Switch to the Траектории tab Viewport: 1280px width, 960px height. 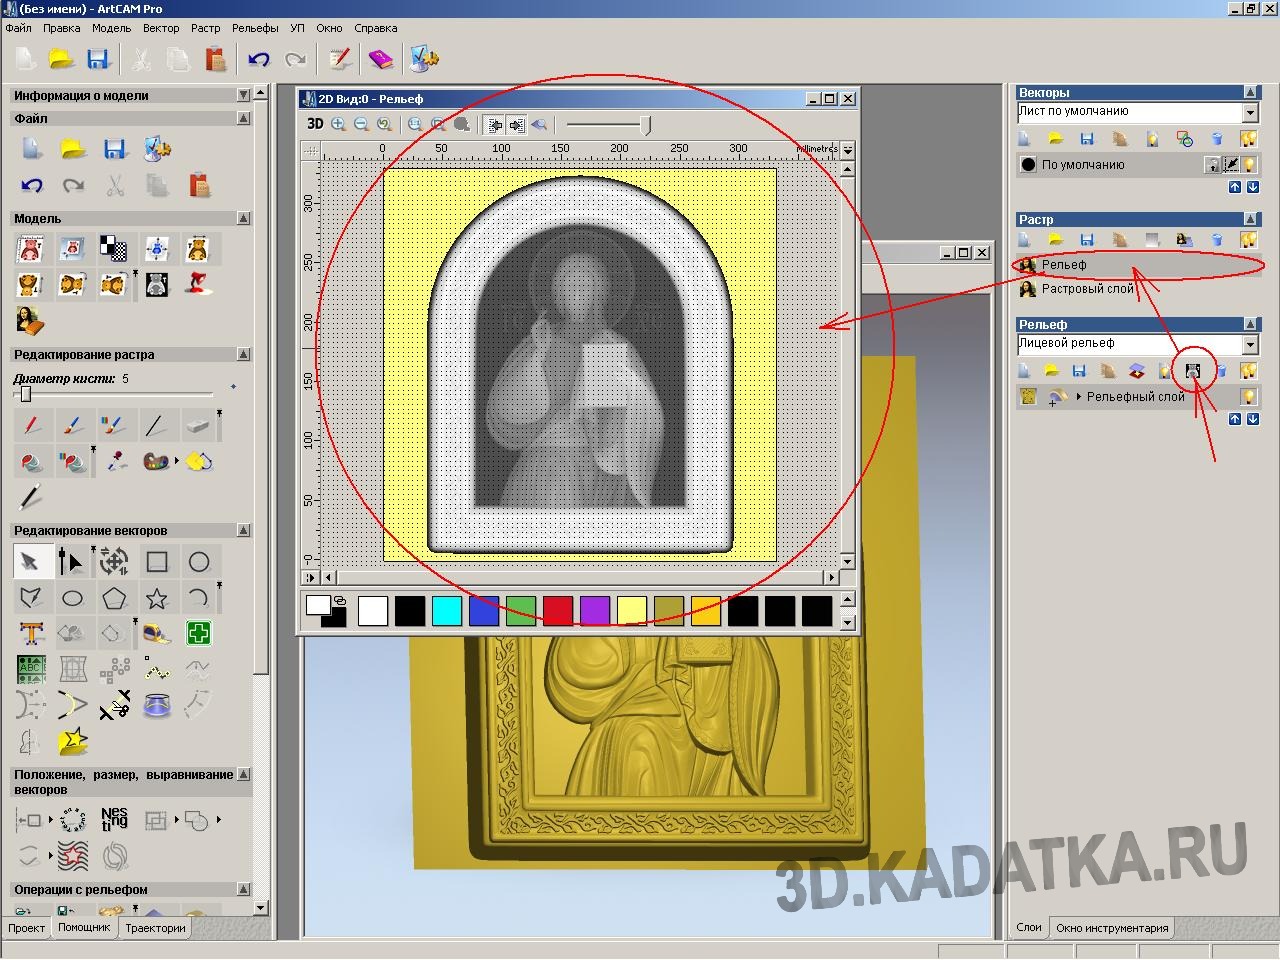155,928
